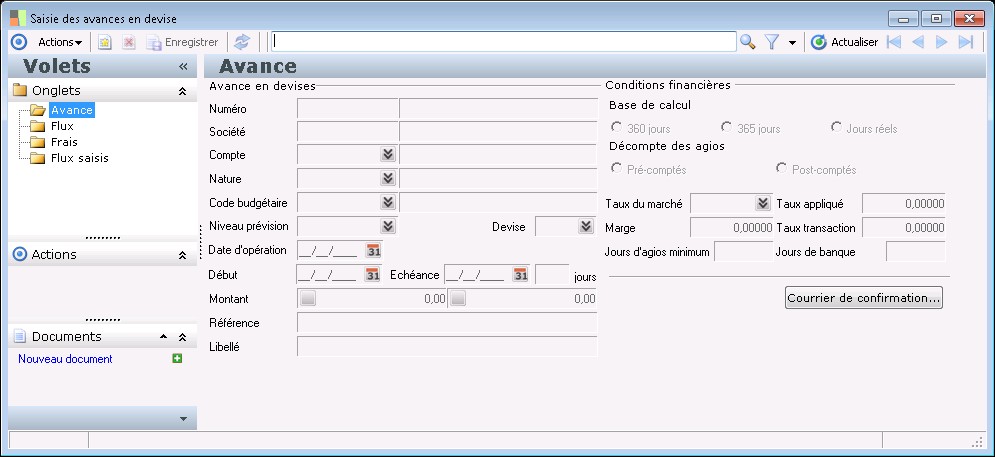Screen dimensions: 995x457
Task: Go to first record arrow
Action: pos(893,43)
